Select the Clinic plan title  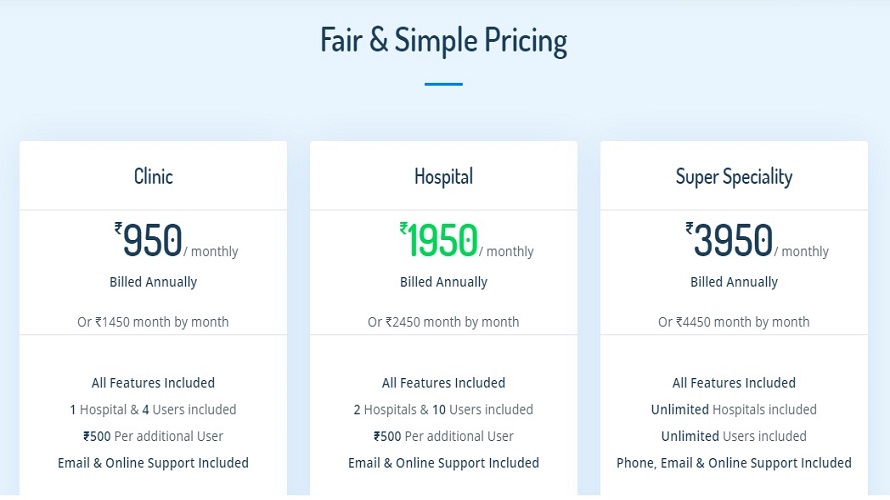click(x=153, y=177)
